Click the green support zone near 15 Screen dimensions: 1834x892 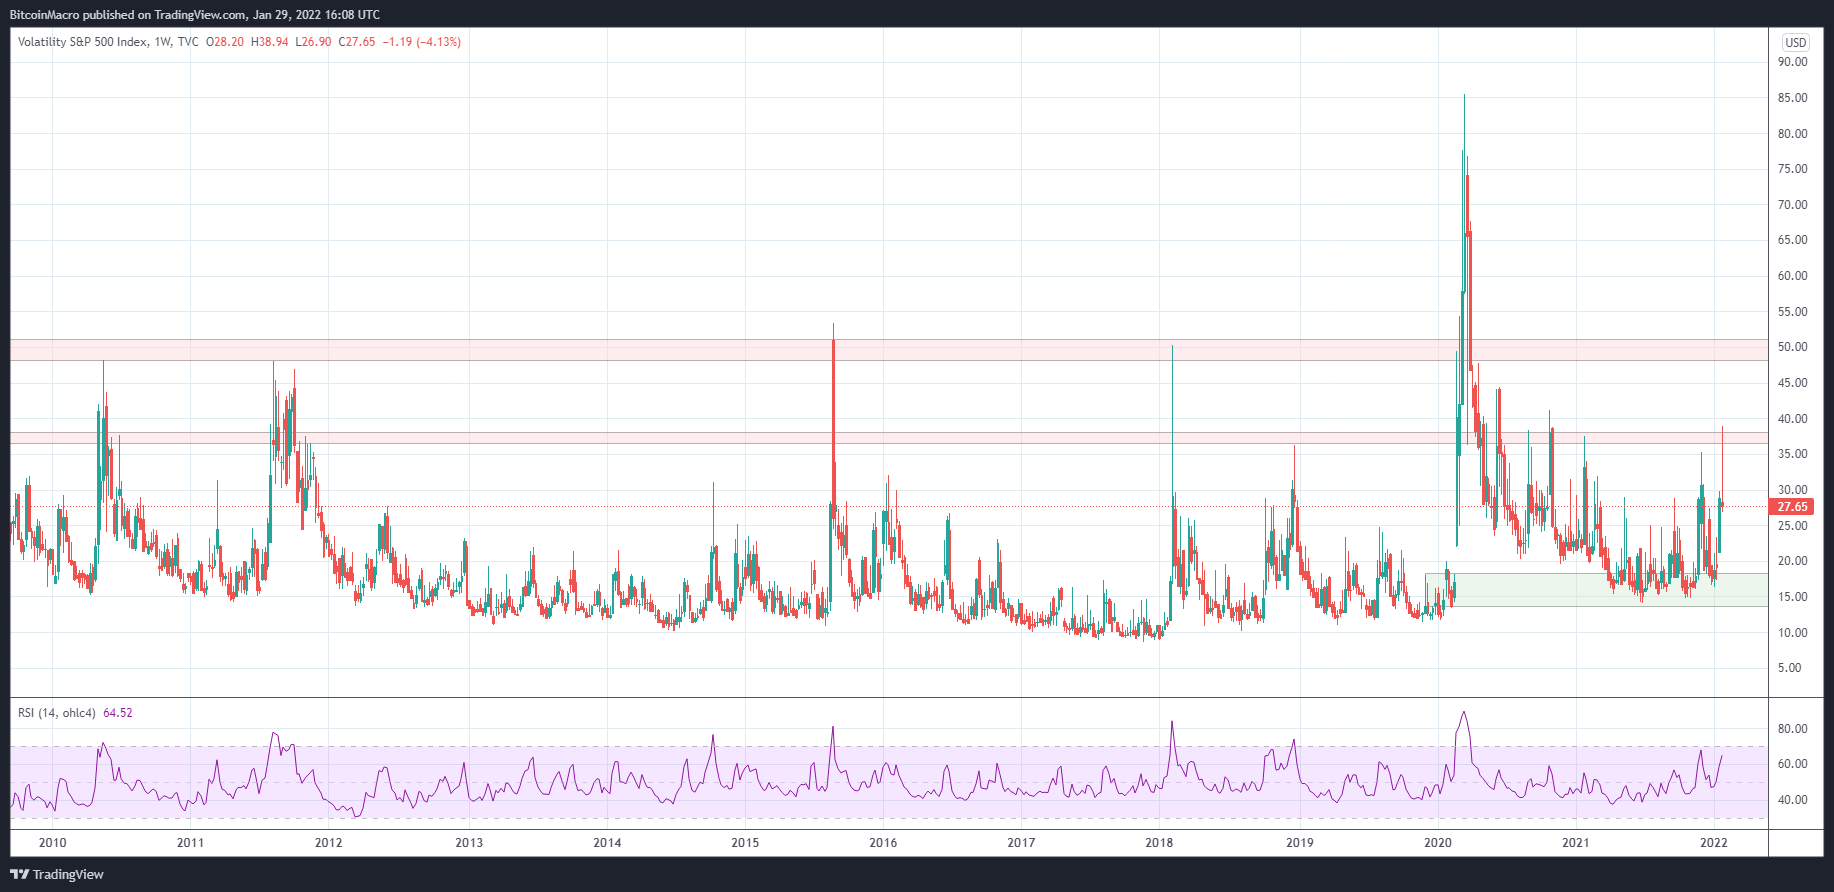coord(1596,590)
